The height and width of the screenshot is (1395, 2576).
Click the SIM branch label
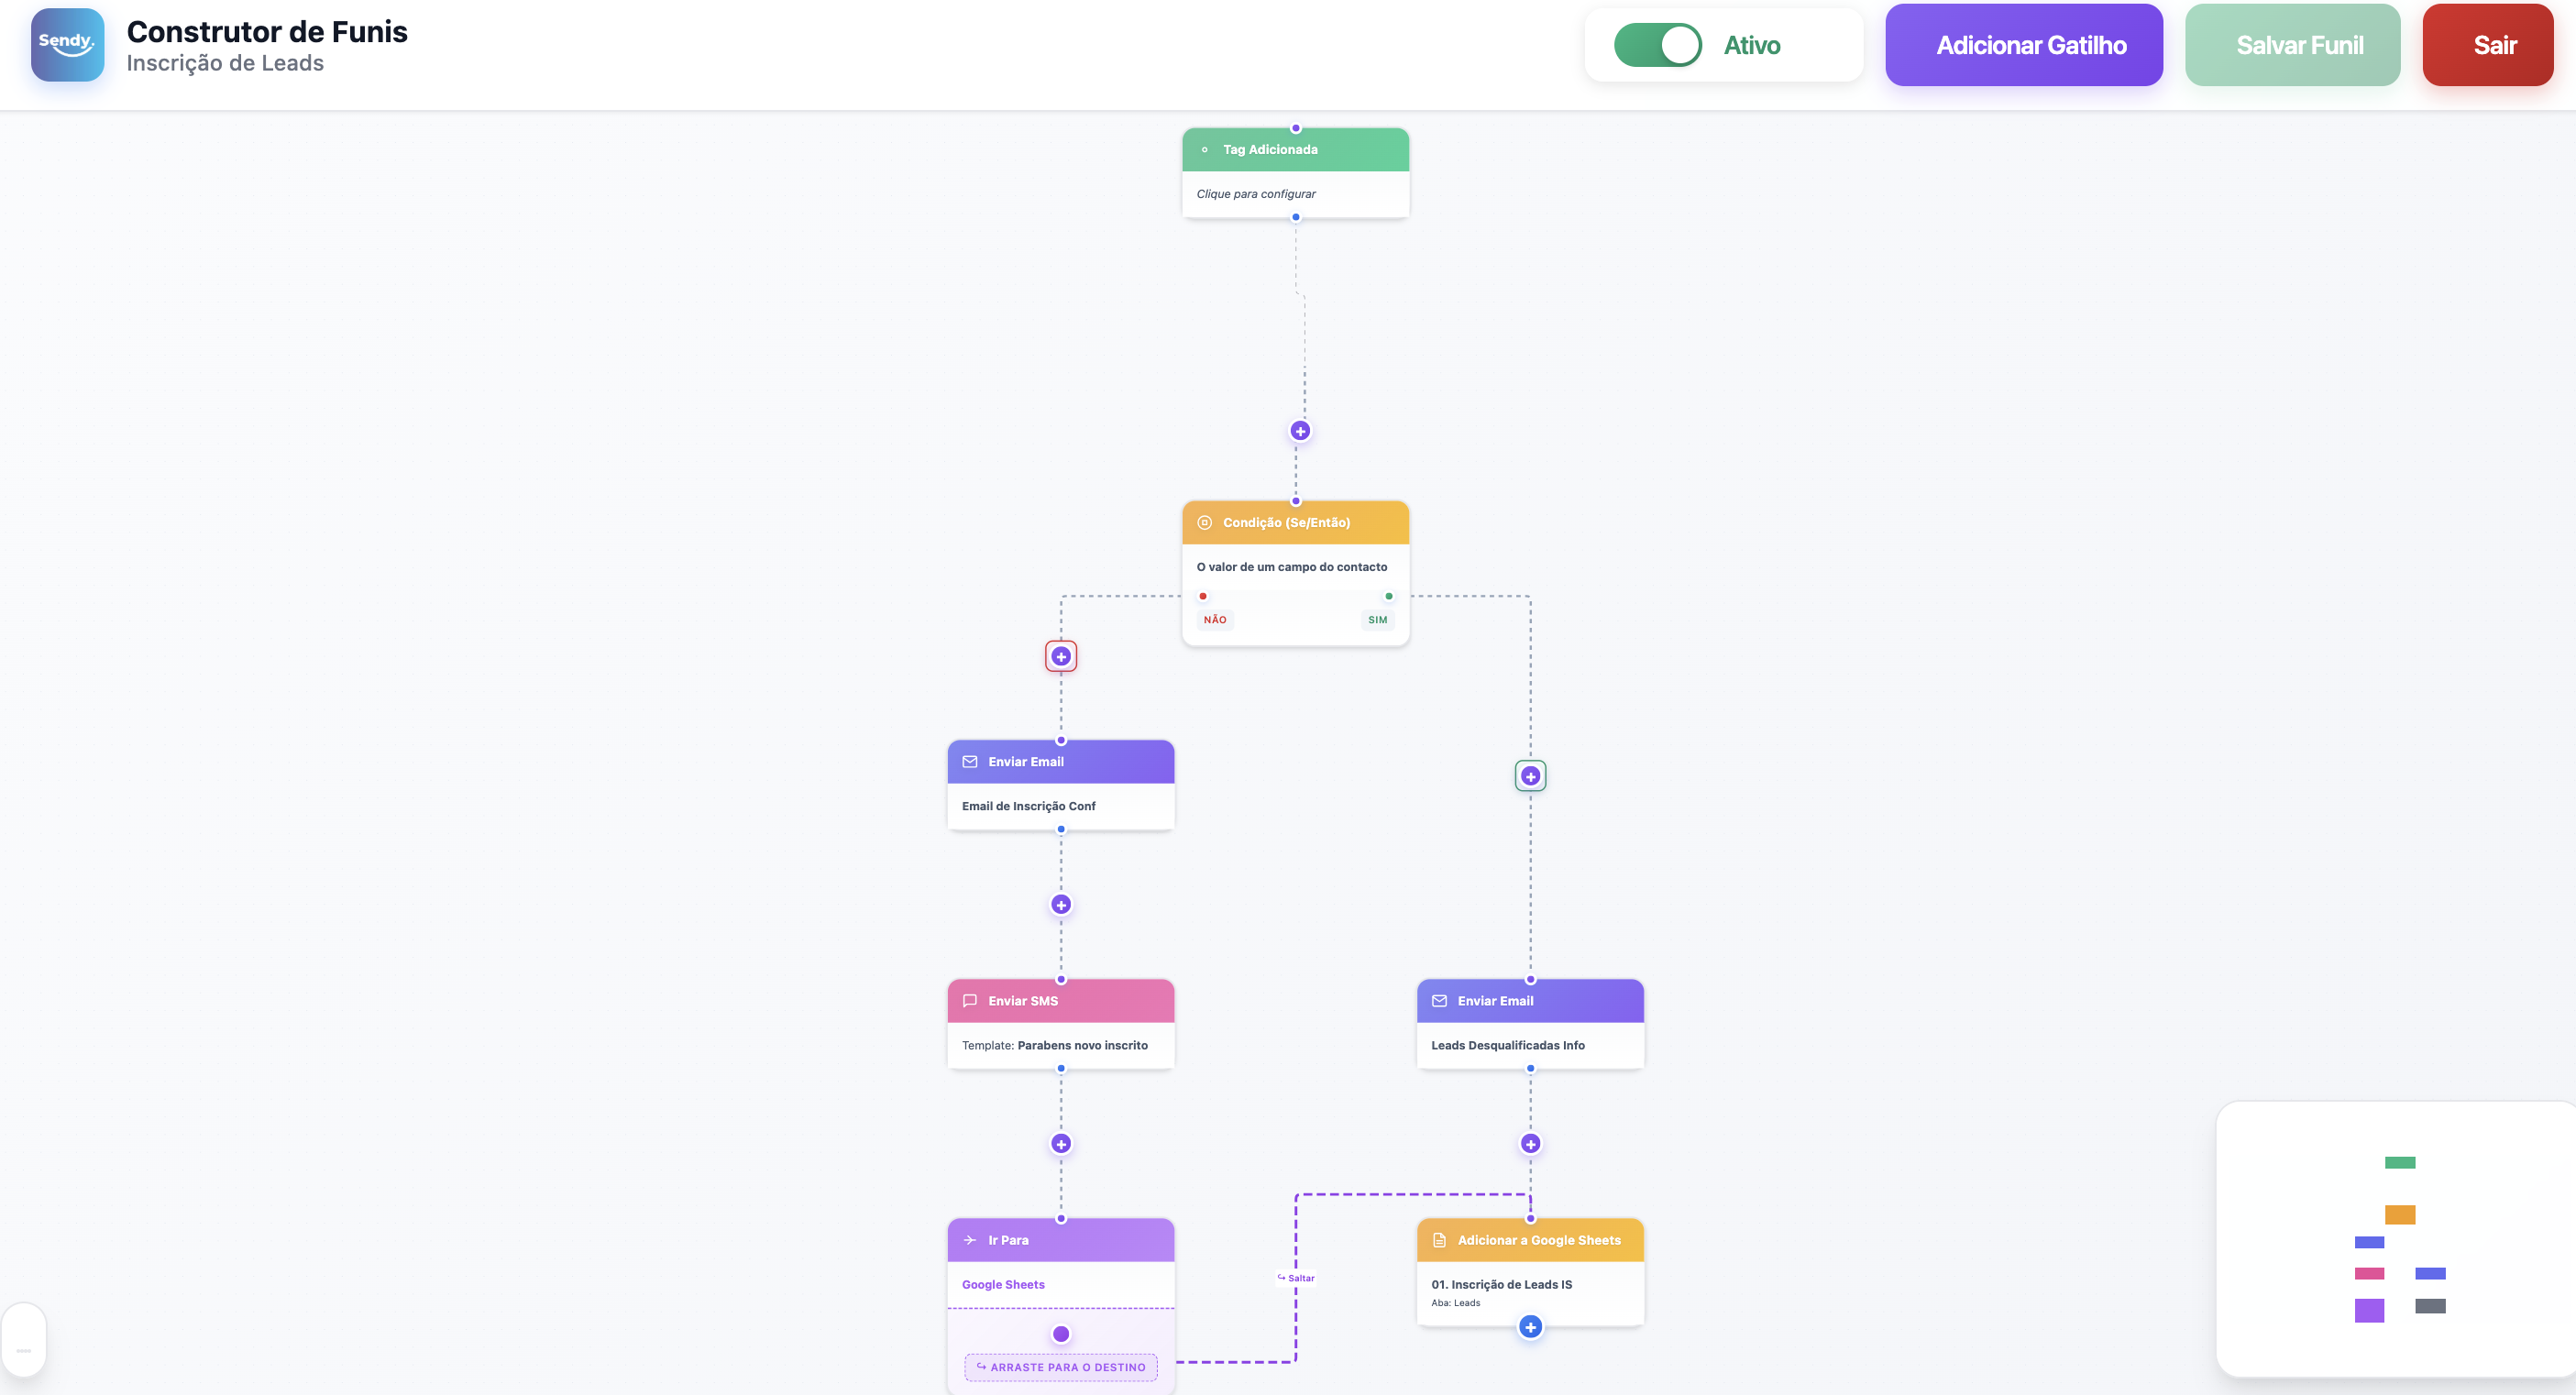(1376, 620)
